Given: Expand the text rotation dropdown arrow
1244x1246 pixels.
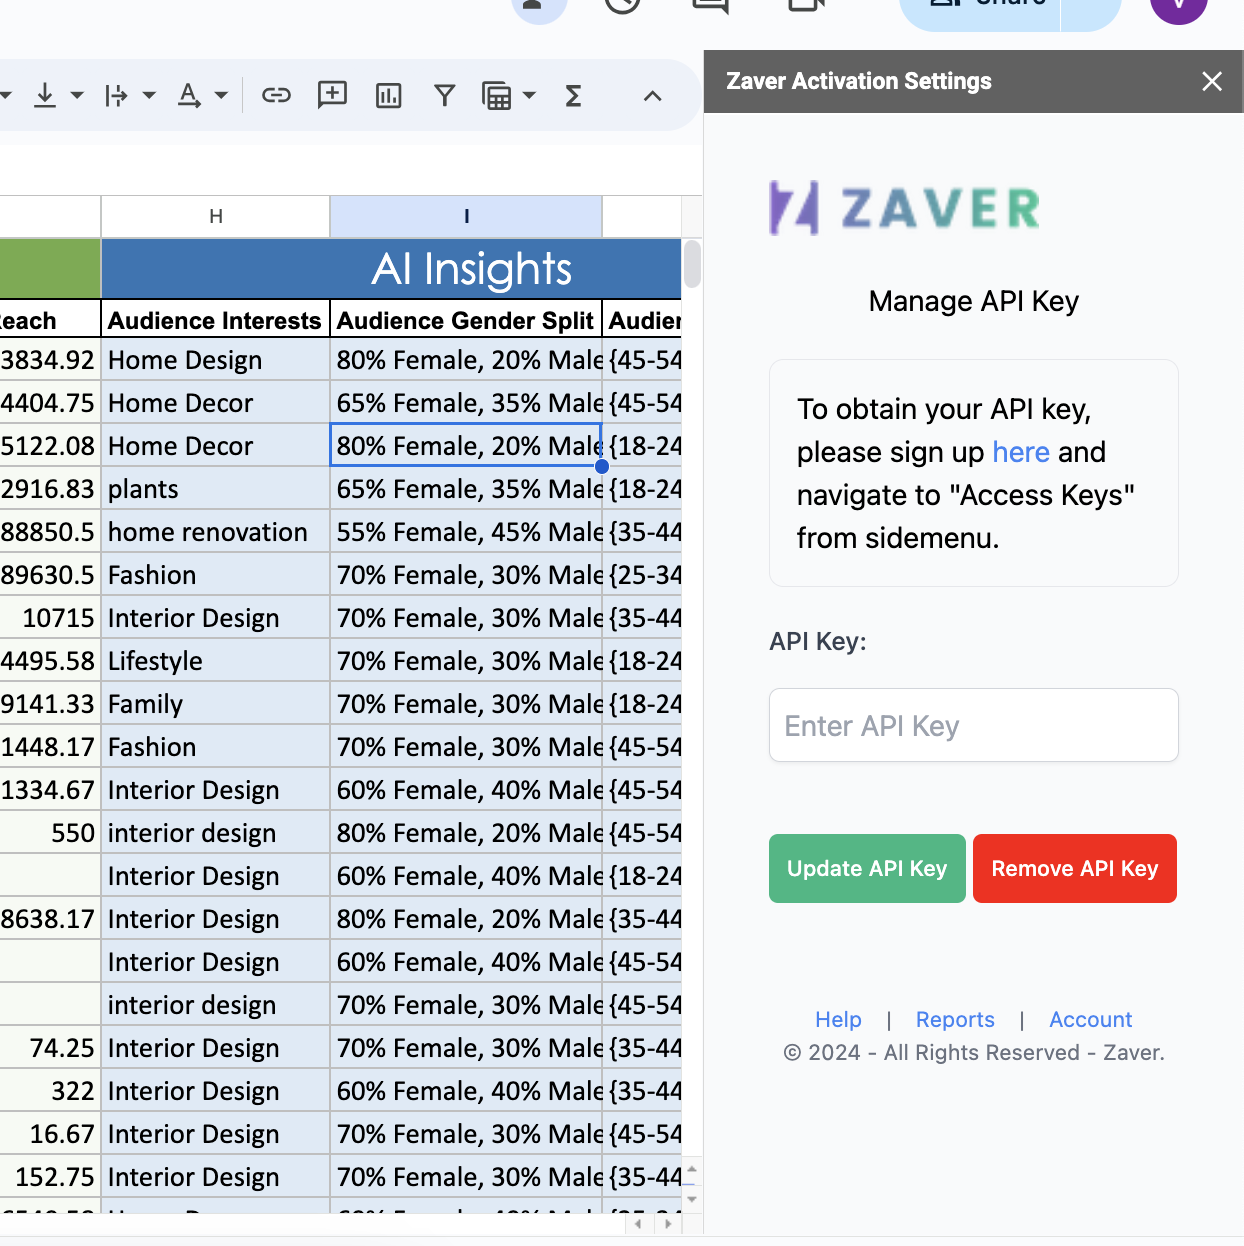Looking at the screenshot, I should (221, 96).
